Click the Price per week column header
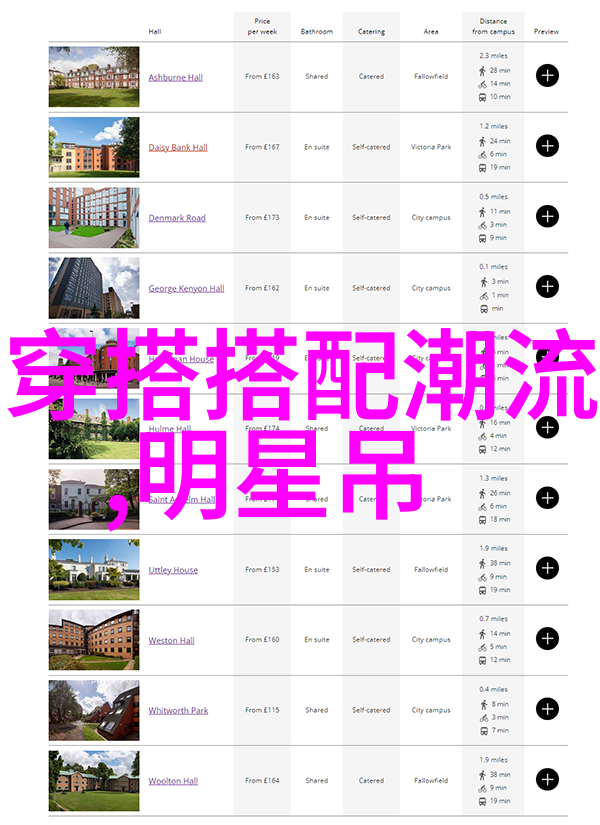Image resolution: width=600 pixels, height=825 pixels. click(x=261, y=26)
